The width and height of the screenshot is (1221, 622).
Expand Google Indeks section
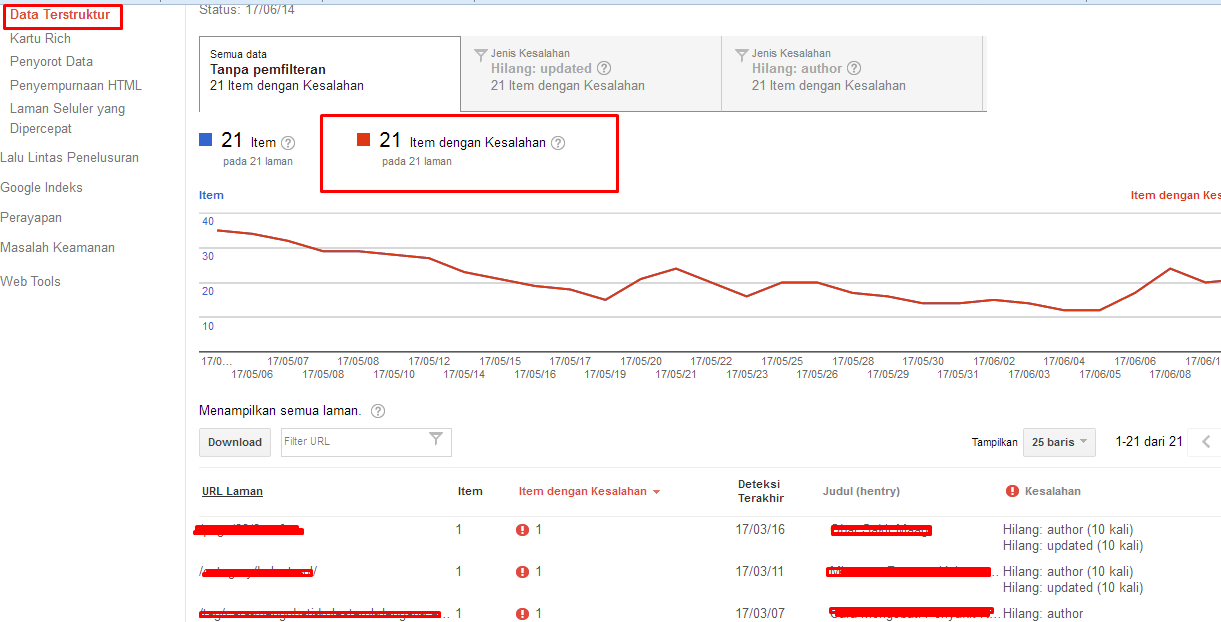click(42, 188)
